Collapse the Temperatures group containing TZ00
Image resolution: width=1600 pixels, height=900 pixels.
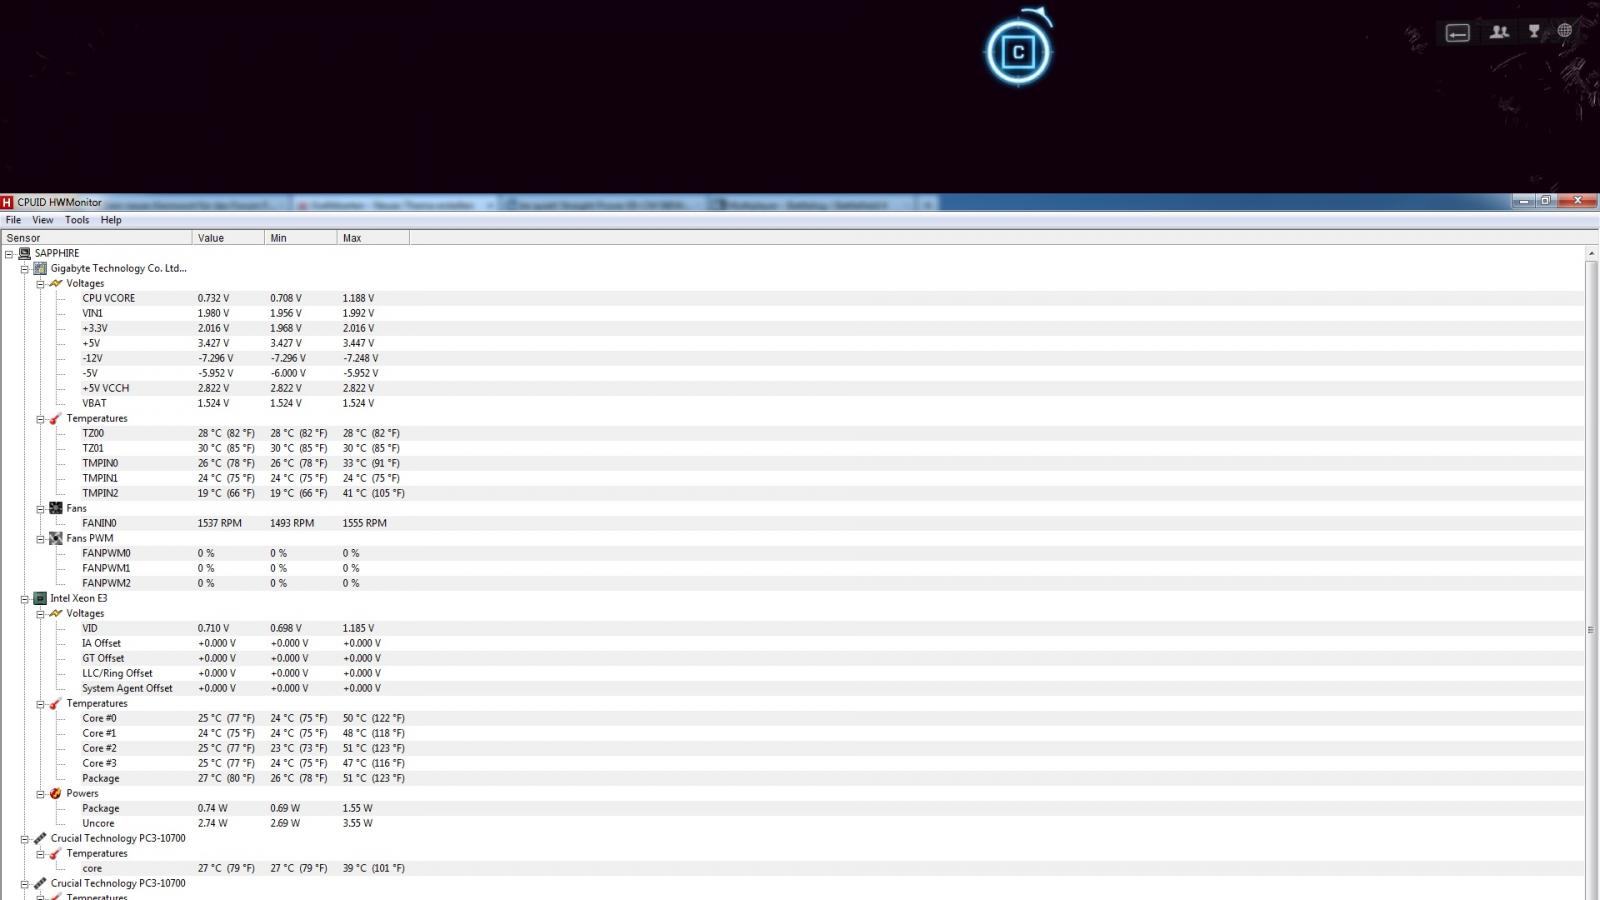tap(40, 418)
